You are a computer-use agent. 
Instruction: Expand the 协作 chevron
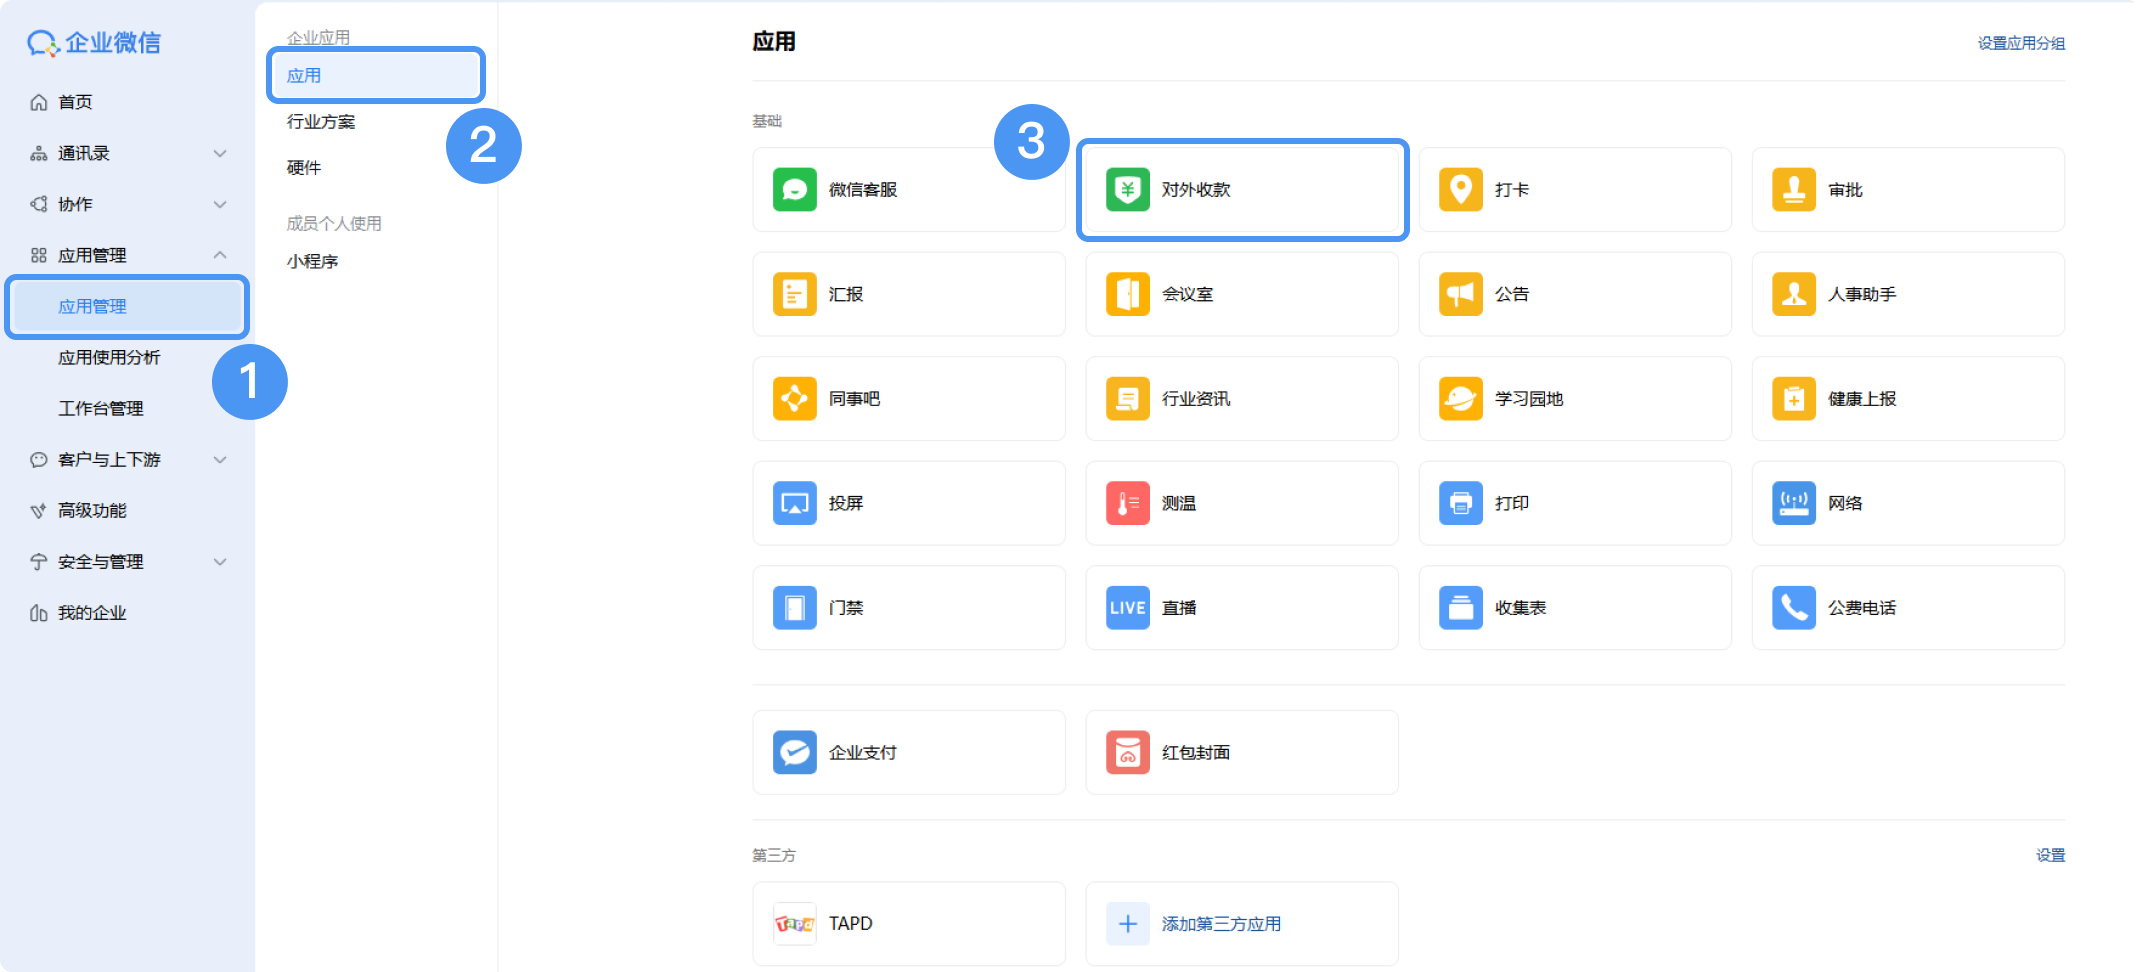(x=220, y=204)
